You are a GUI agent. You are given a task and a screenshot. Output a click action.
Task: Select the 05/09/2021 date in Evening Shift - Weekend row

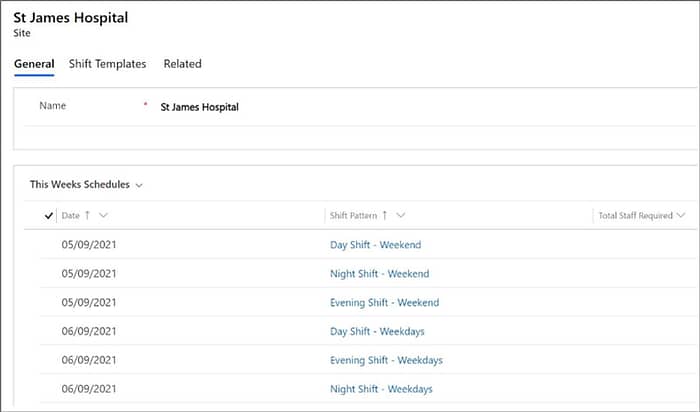89,303
